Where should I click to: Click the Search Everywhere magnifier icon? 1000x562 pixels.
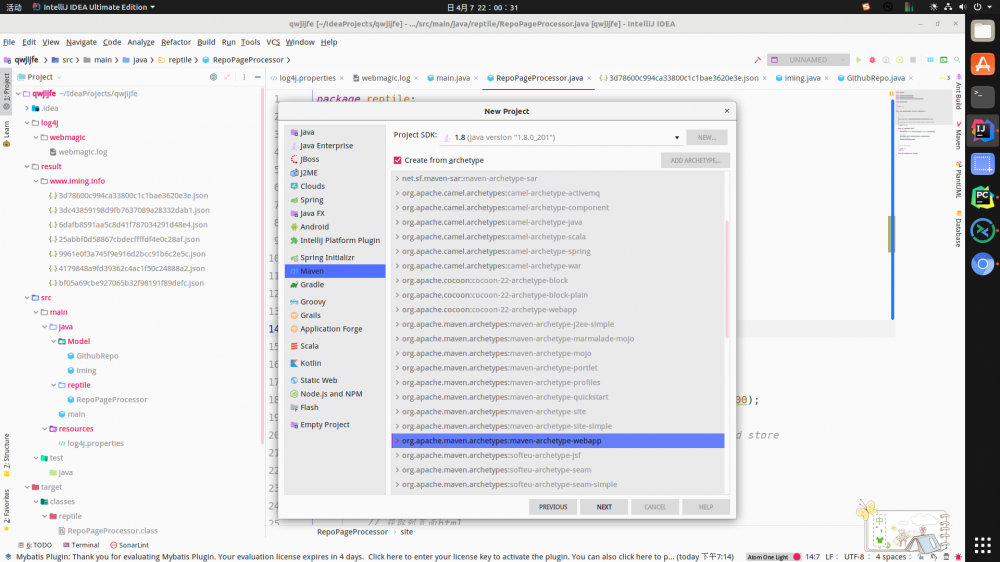(957, 60)
